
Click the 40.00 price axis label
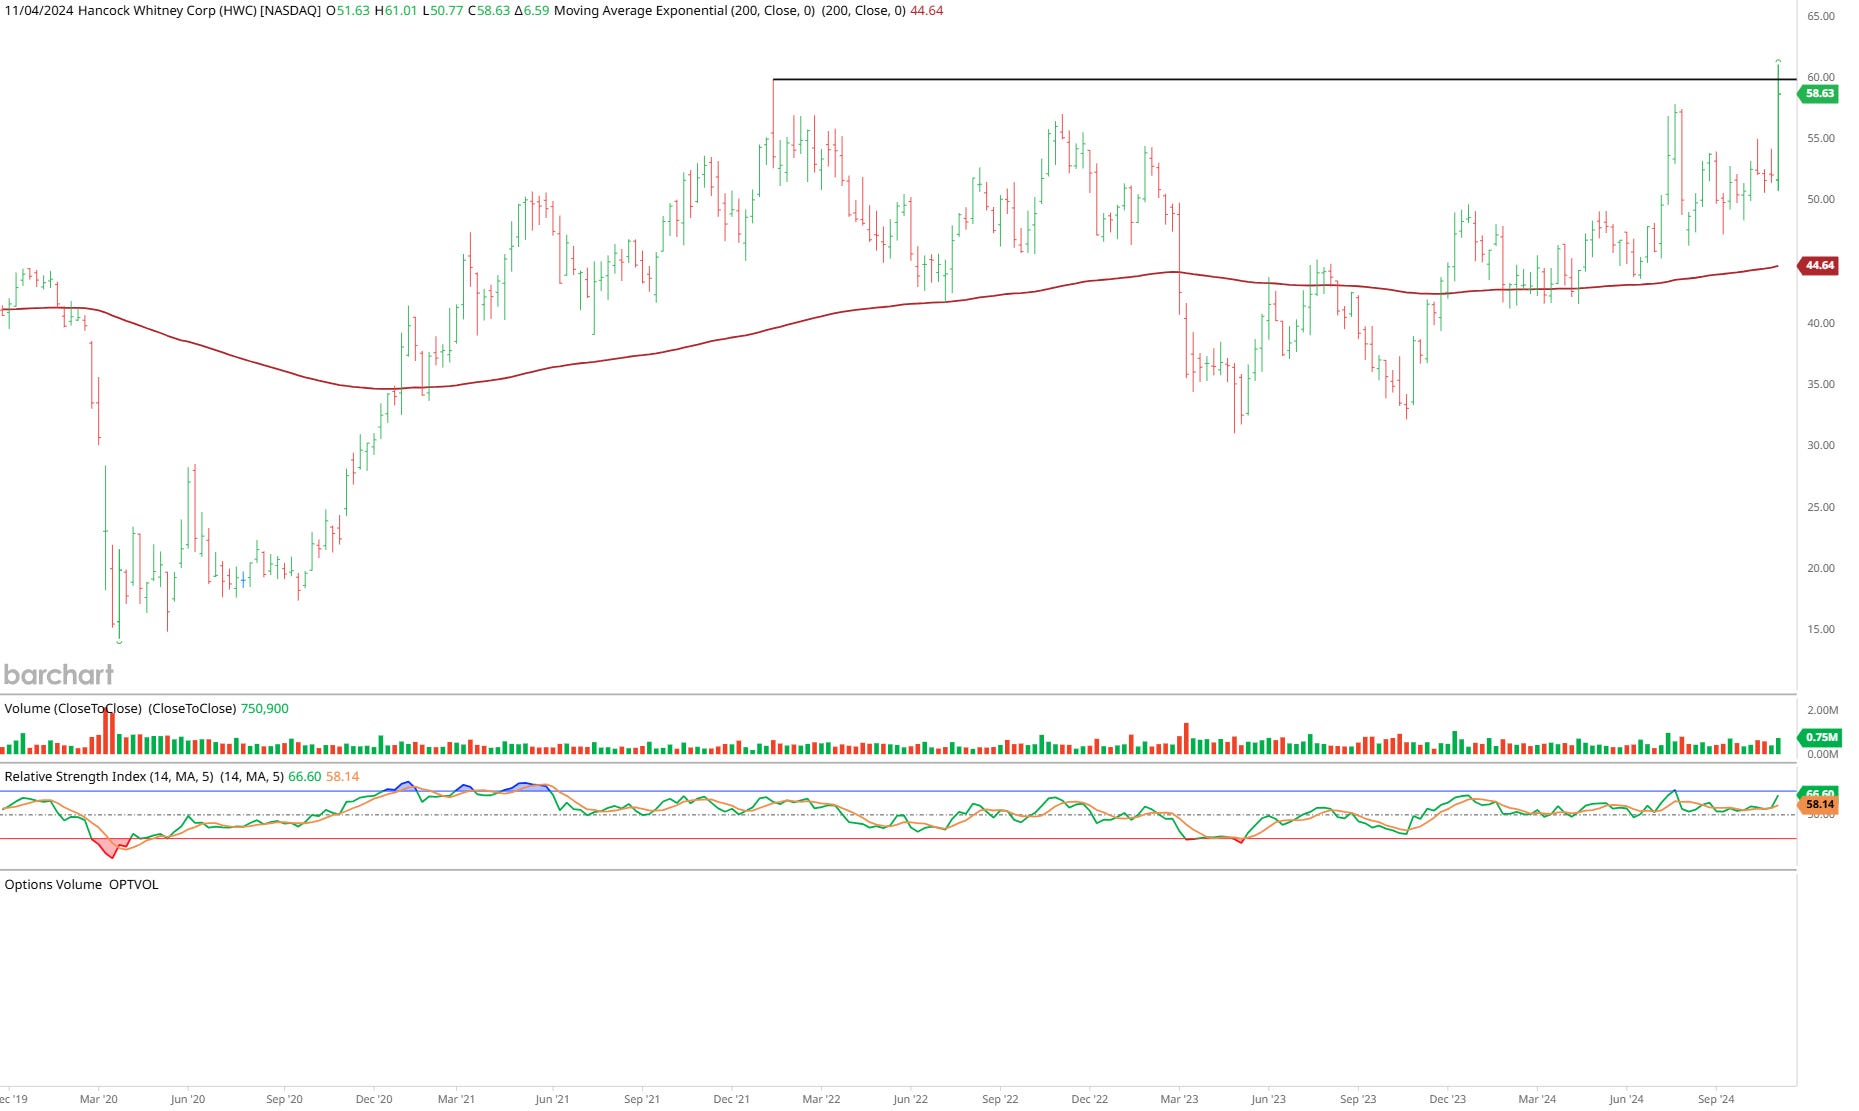[x=1821, y=323]
